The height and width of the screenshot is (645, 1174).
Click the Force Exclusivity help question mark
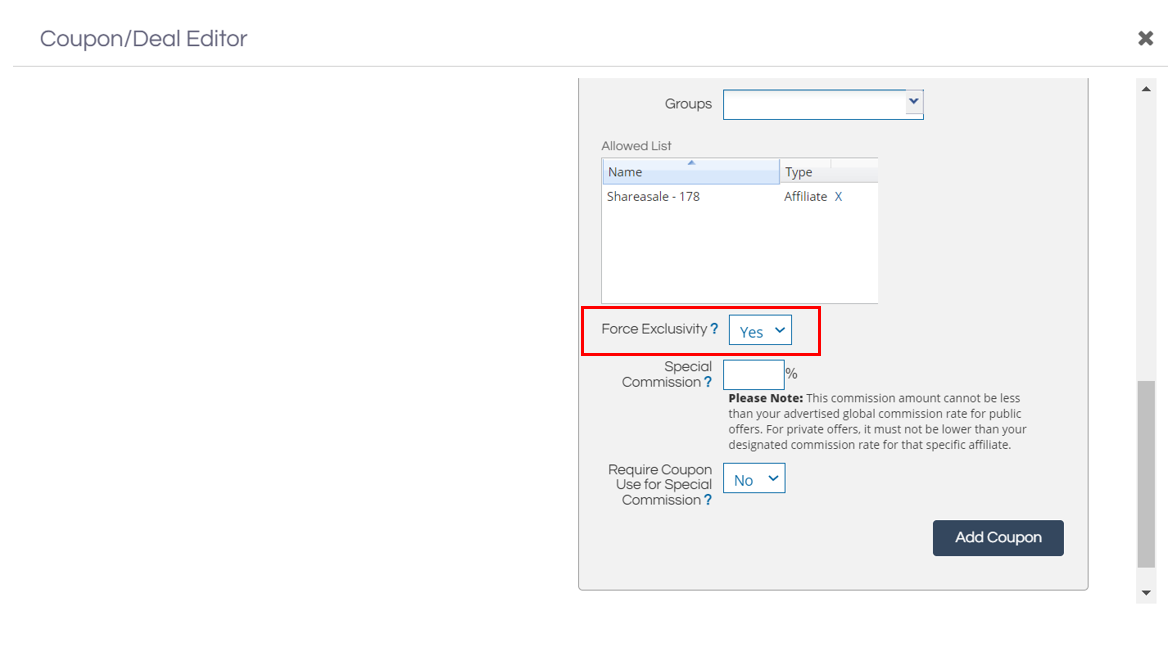click(x=714, y=329)
